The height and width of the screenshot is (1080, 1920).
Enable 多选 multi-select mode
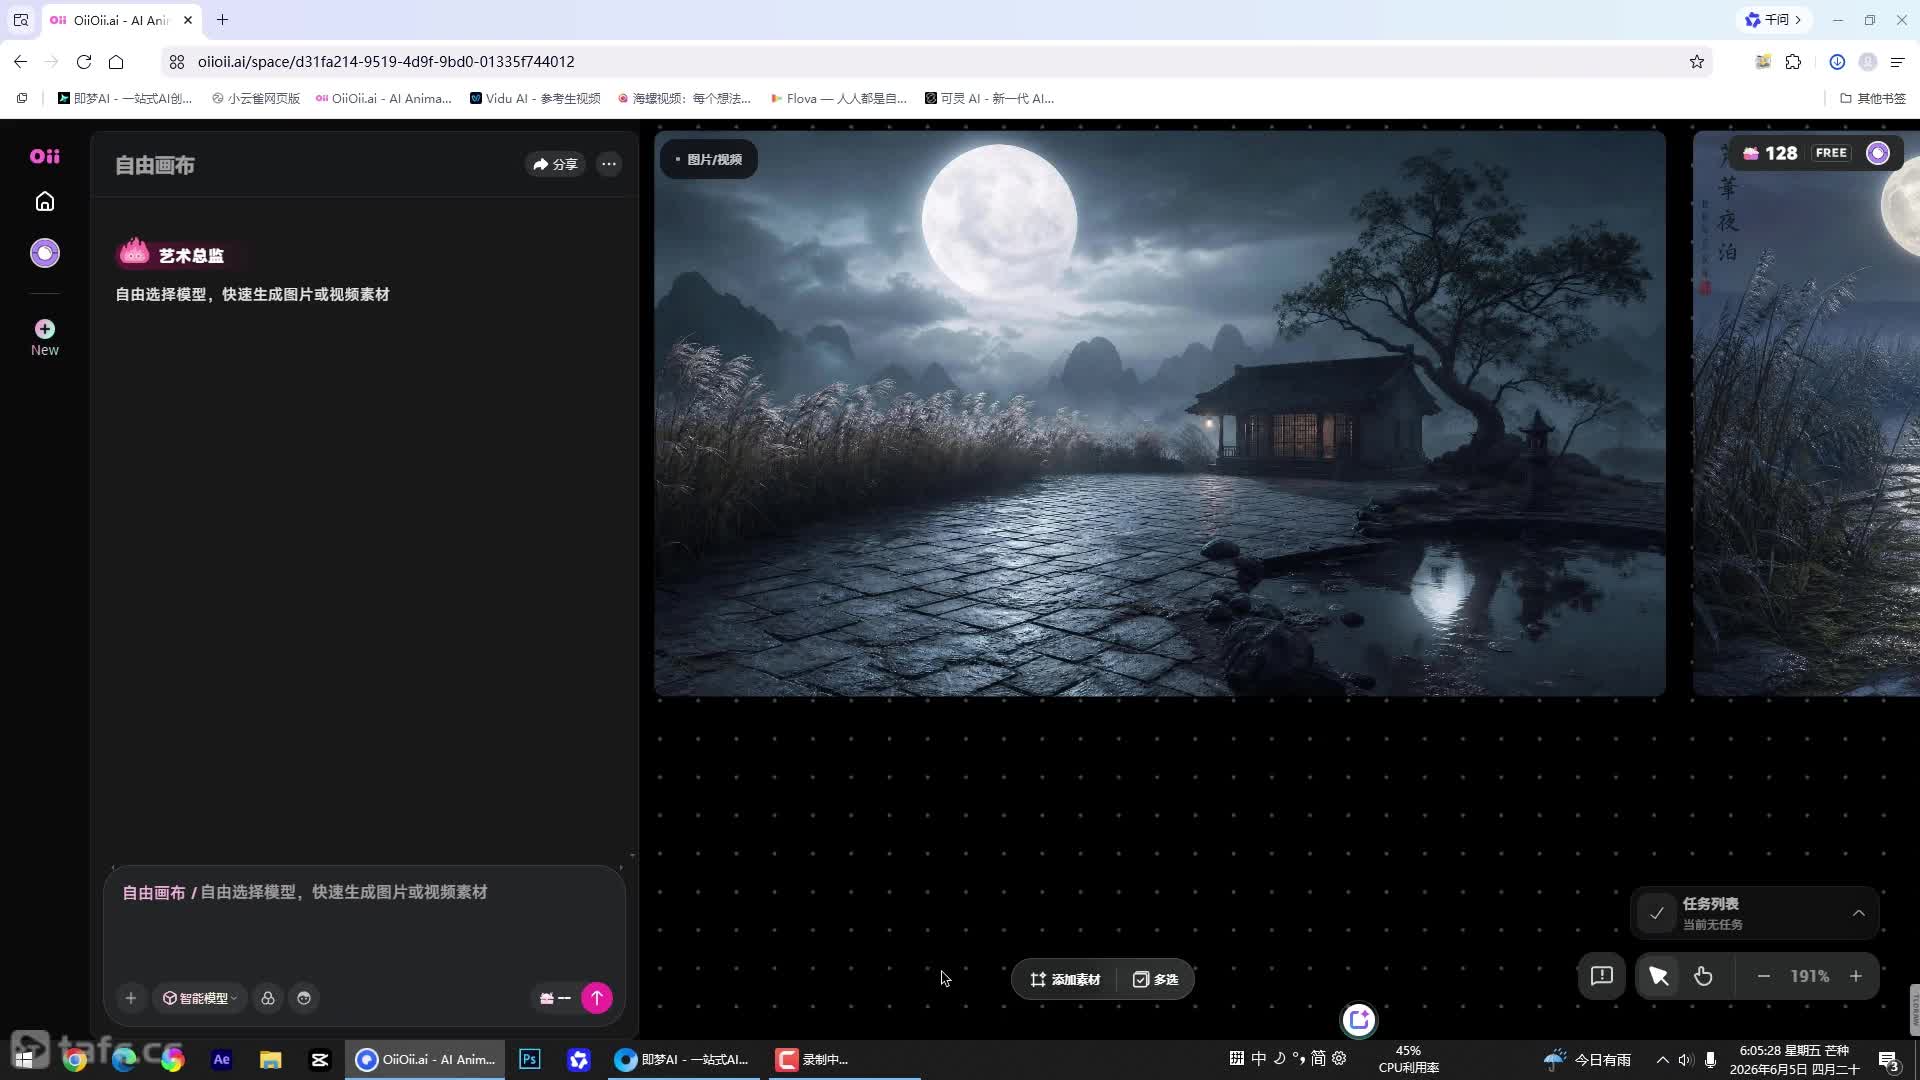point(1156,980)
